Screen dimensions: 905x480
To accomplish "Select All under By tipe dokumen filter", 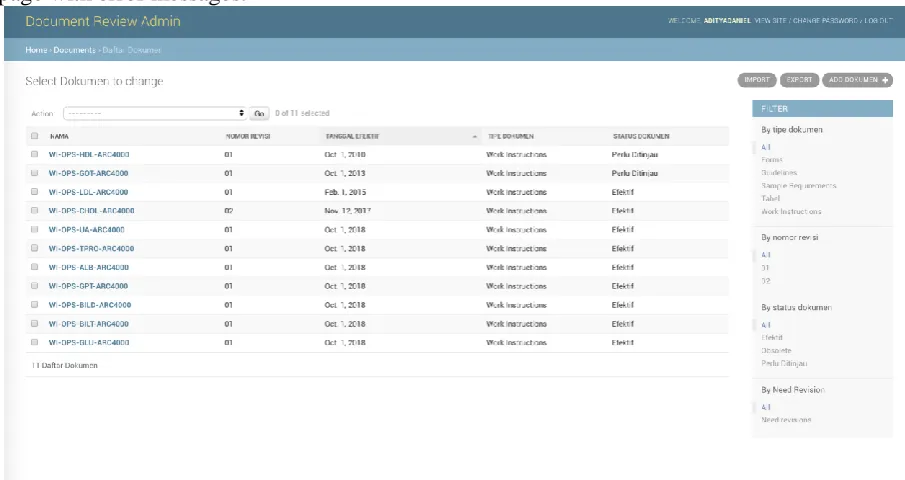I will (766, 147).
